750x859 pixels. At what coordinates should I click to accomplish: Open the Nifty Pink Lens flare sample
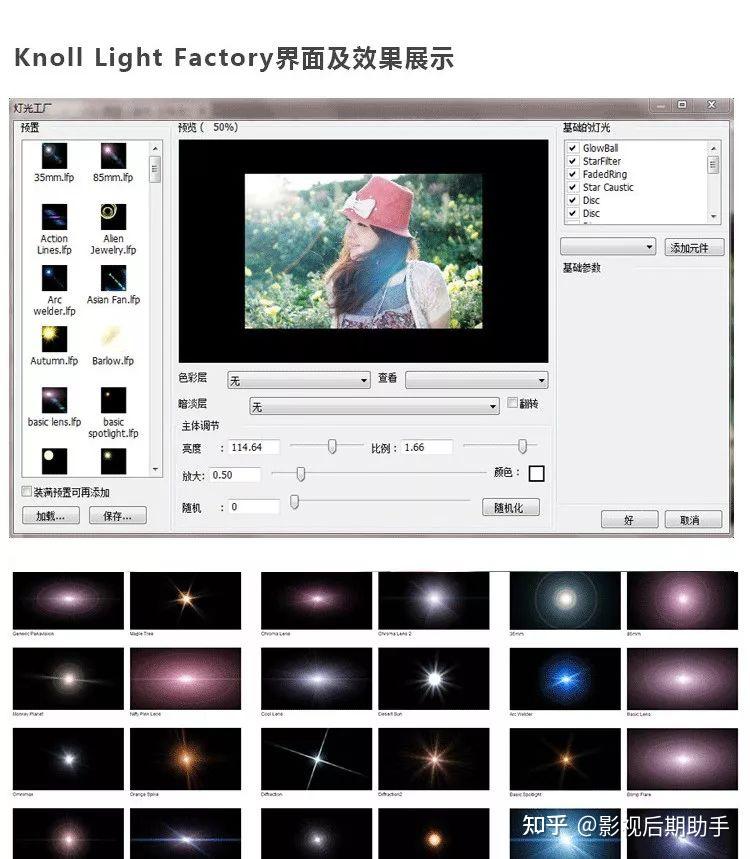click(x=185, y=679)
